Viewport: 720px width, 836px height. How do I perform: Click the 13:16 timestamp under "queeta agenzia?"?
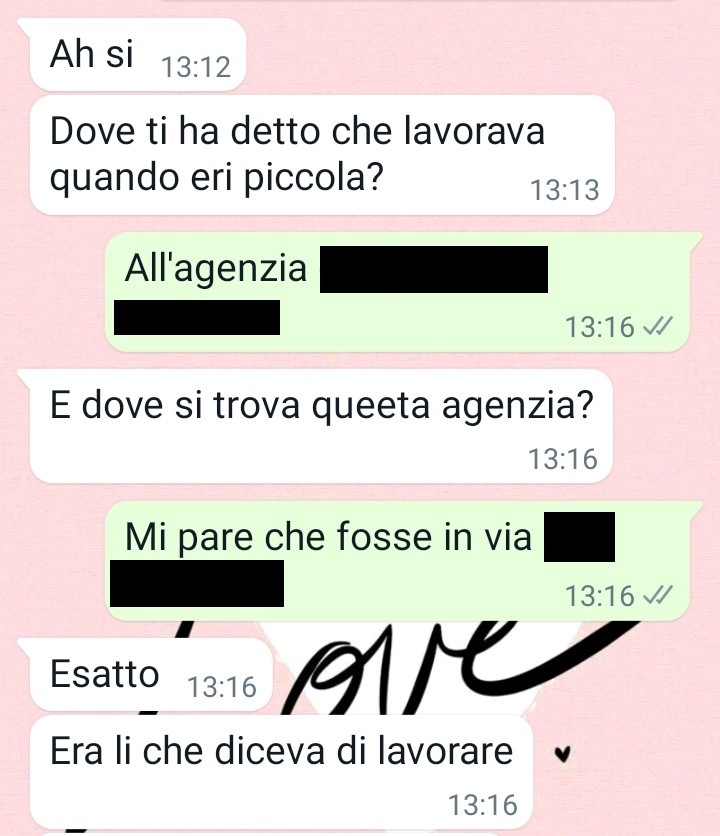(563, 459)
